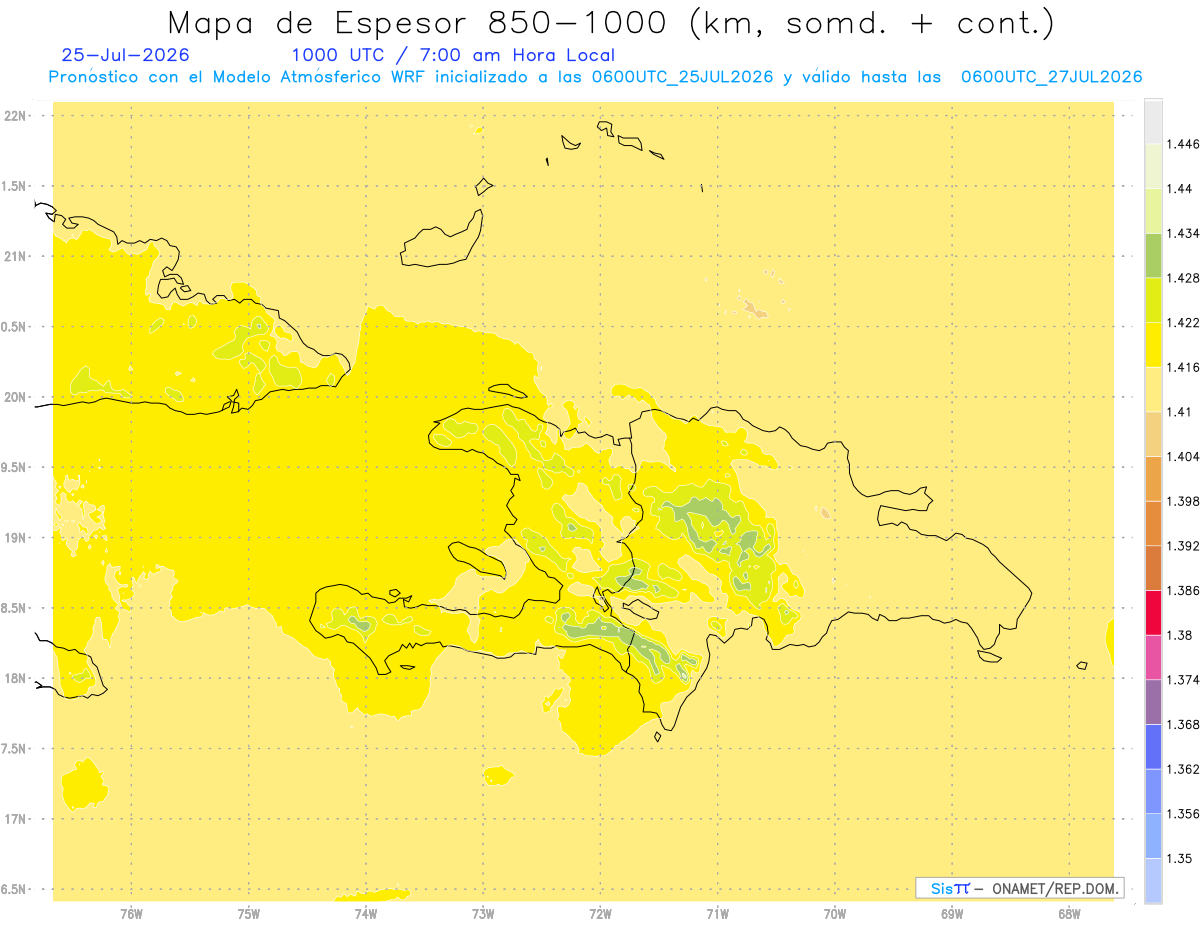Screen dimensions: 1200x927
Task: Click the "71W" longitude label
Action: click(x=717, y=912)
